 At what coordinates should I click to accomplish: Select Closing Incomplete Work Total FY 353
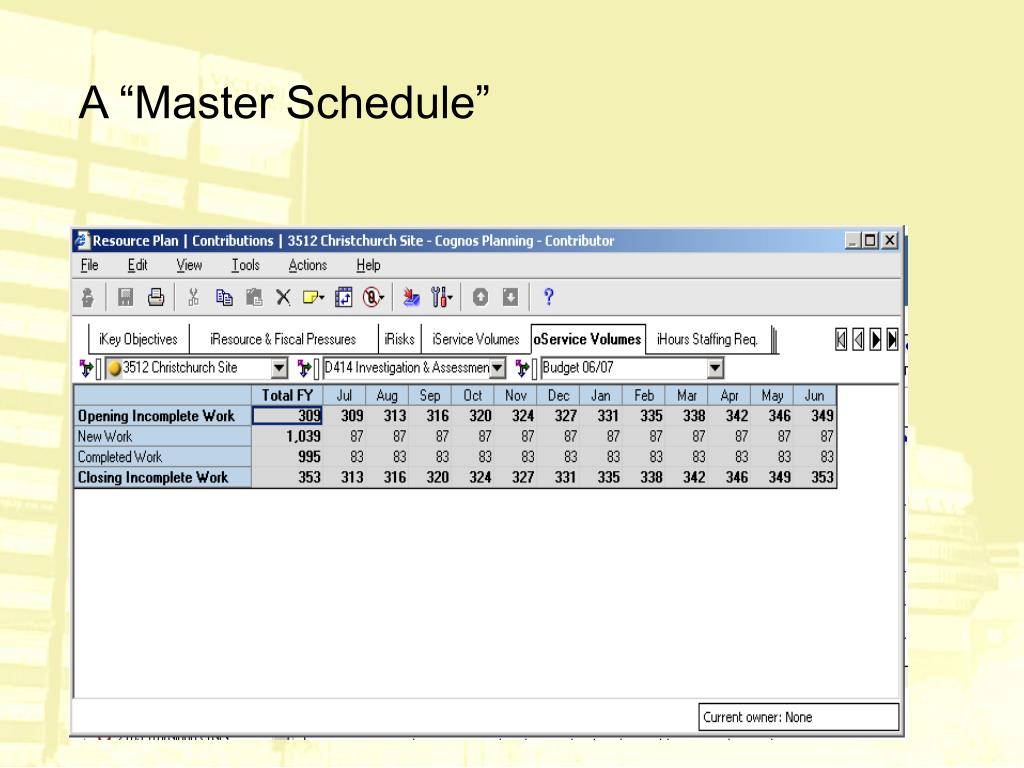(x=287, y=477)
